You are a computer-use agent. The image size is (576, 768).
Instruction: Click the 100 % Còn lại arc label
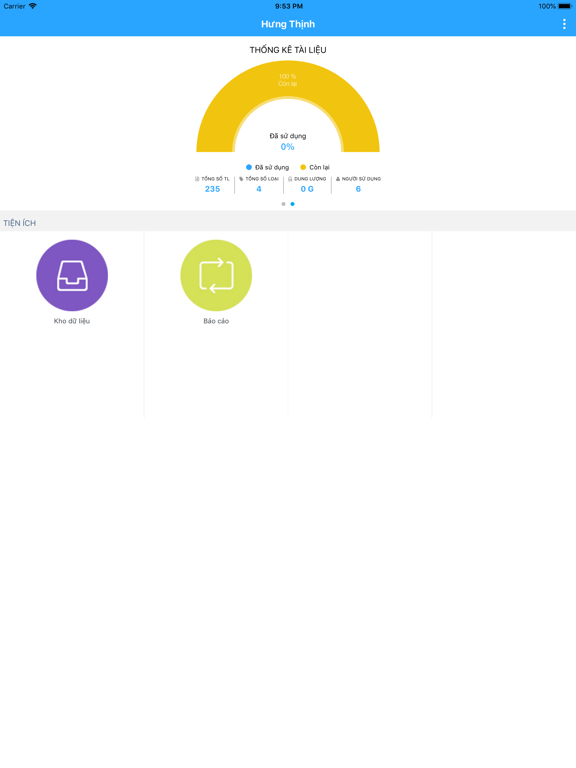[x=288, y=80]
